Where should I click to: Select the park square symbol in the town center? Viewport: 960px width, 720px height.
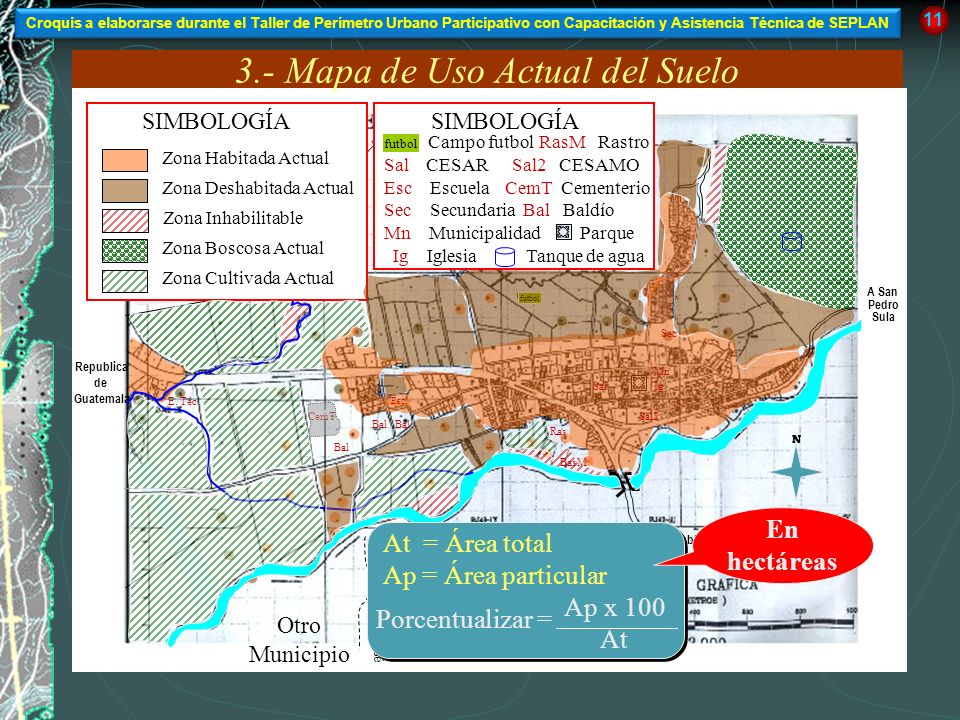639,383
